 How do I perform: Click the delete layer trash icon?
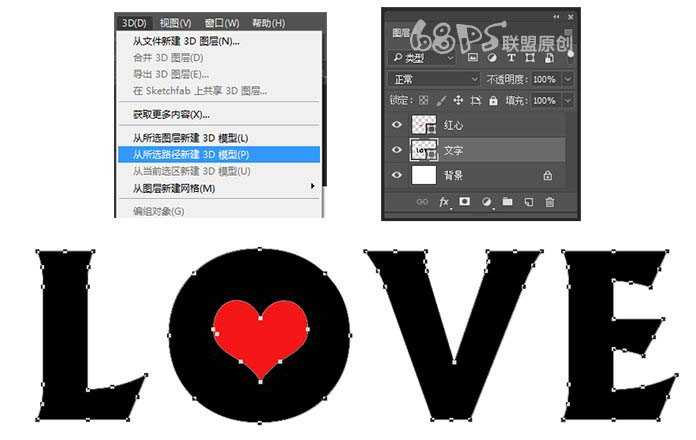pos(549,202)
